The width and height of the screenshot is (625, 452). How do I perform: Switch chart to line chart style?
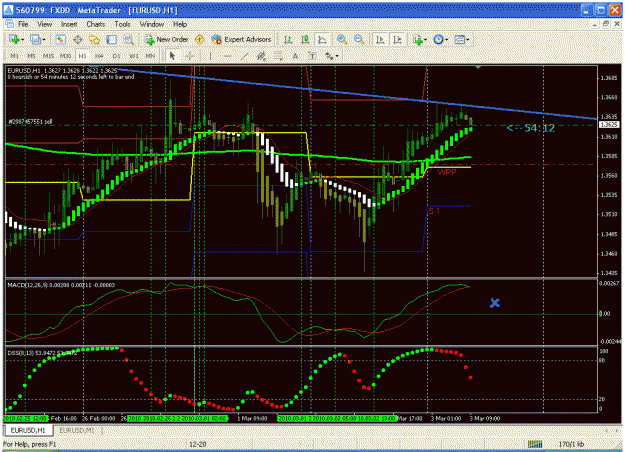pyautogui.click(x=322, y=39)
